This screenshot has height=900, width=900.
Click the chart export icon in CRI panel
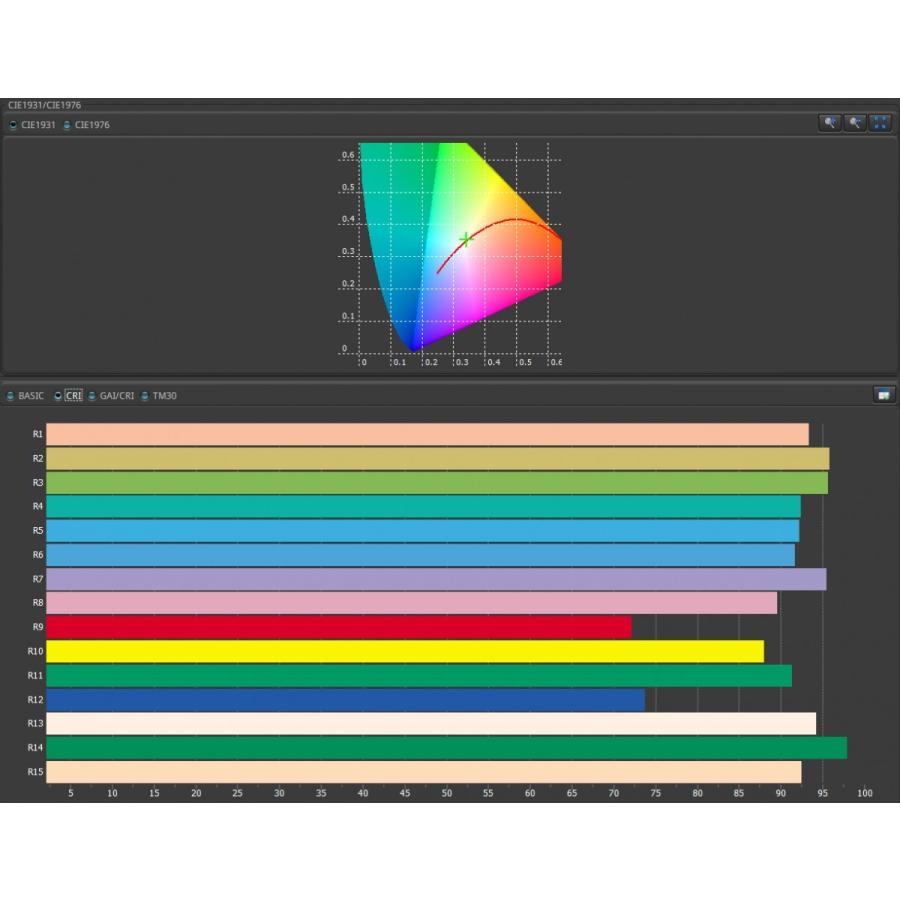[883, 395]
